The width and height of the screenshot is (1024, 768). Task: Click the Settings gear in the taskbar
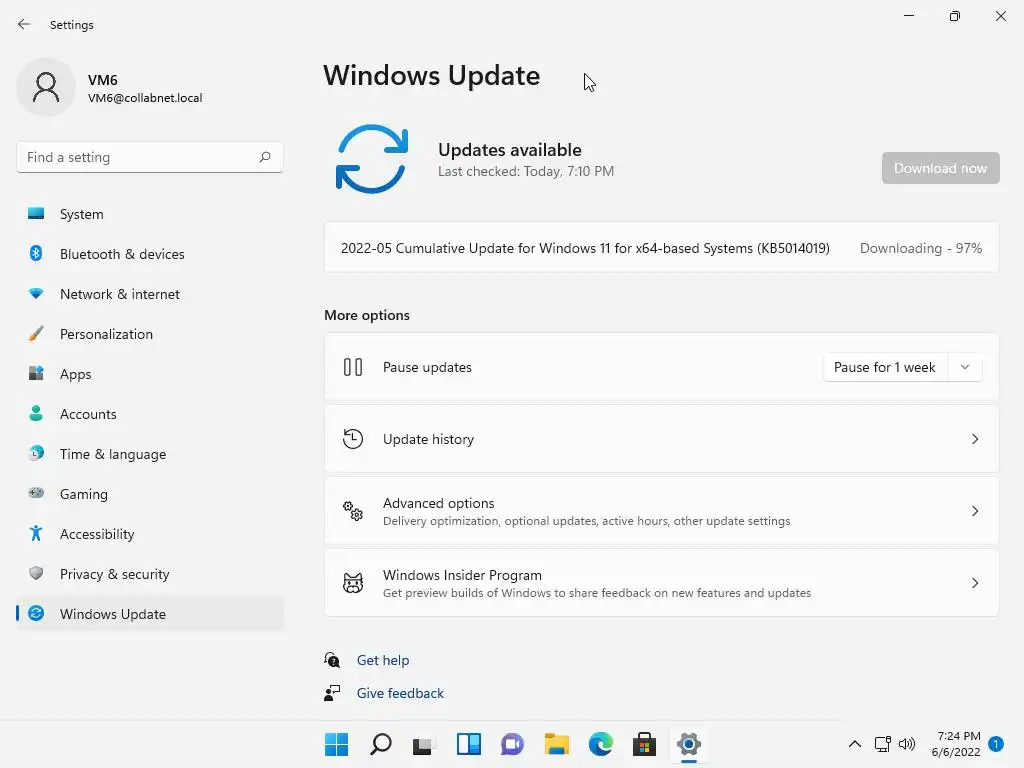(688, 744)
